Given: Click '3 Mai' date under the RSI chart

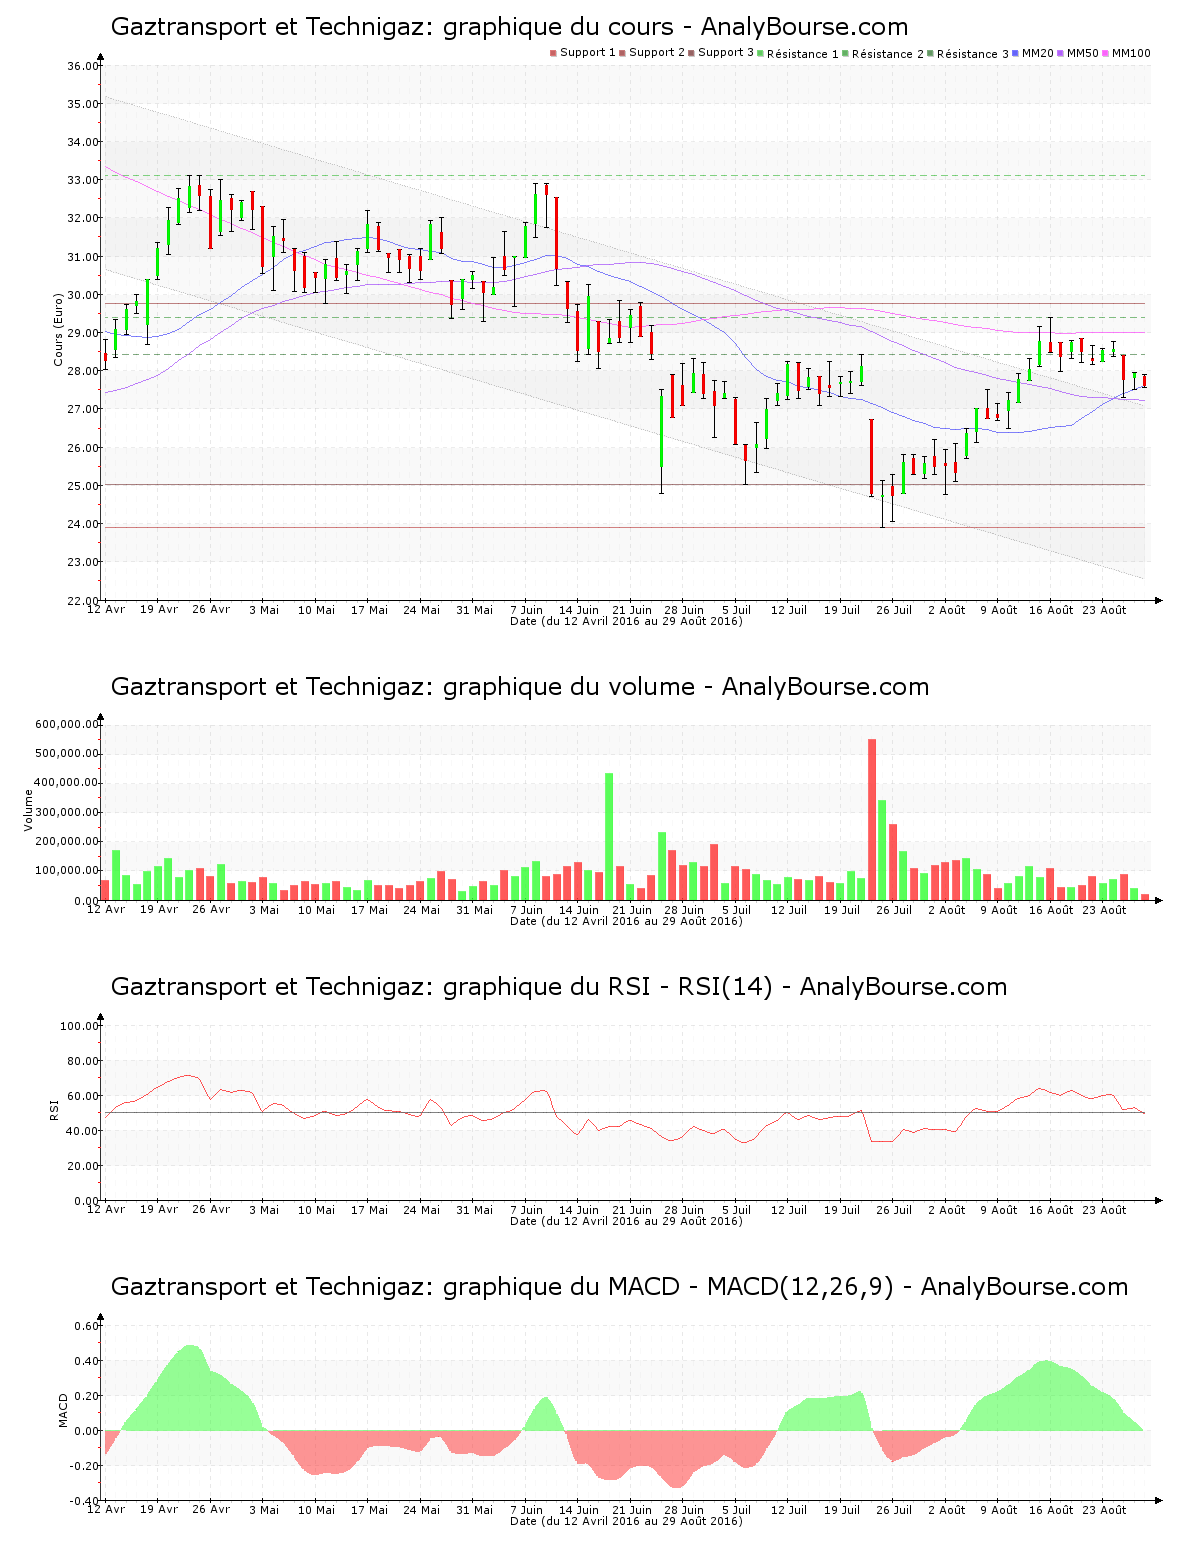Looking at the screenshot, I should pos(264,1210).
